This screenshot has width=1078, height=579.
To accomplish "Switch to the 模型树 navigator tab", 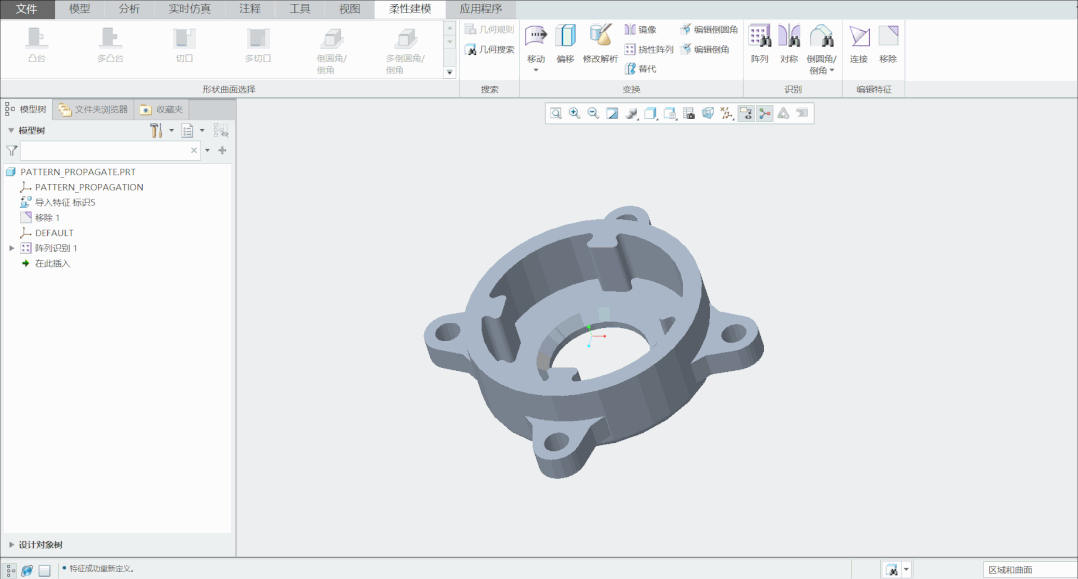I will pos(25,109).
